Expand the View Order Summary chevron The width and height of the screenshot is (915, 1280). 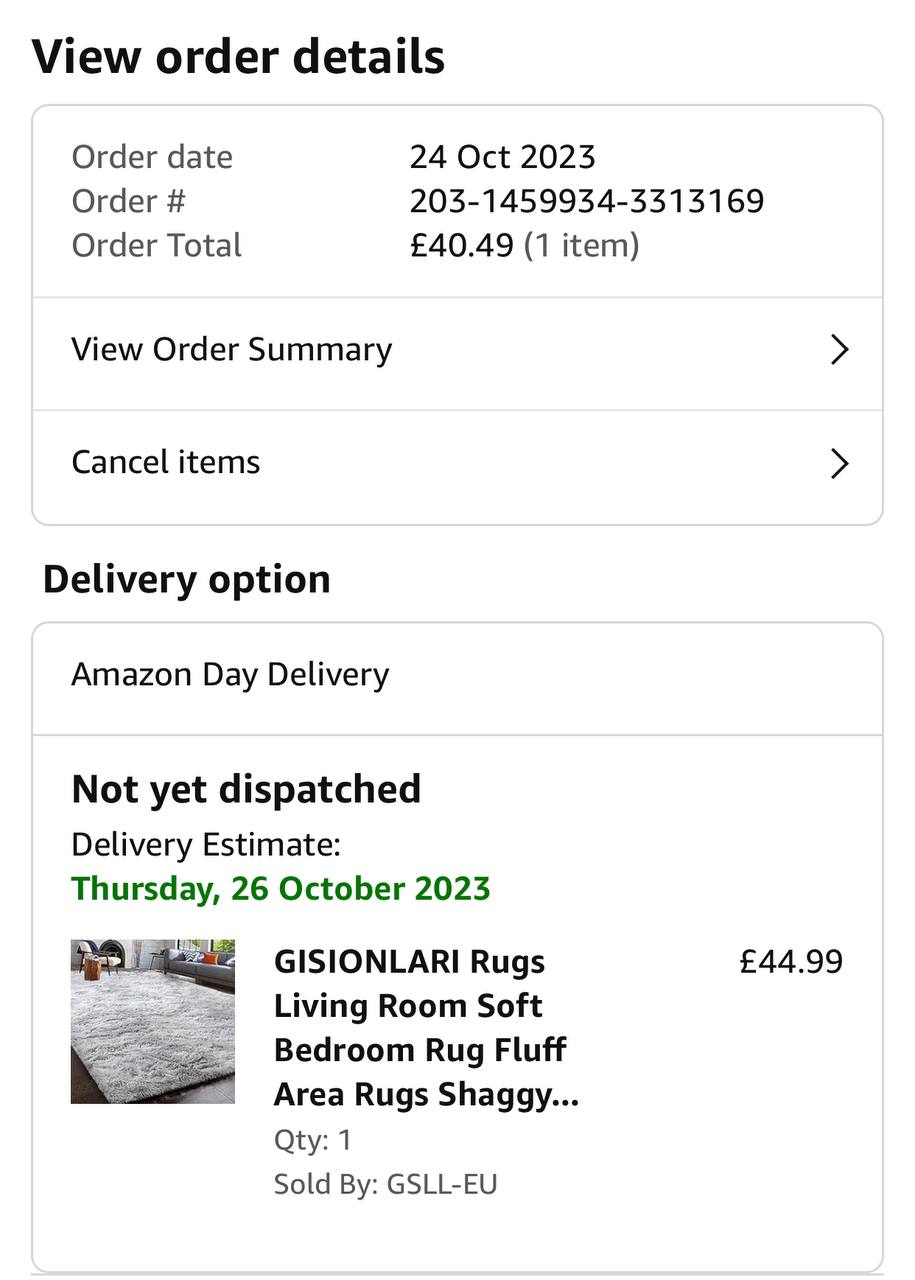[x=839, y=350]
